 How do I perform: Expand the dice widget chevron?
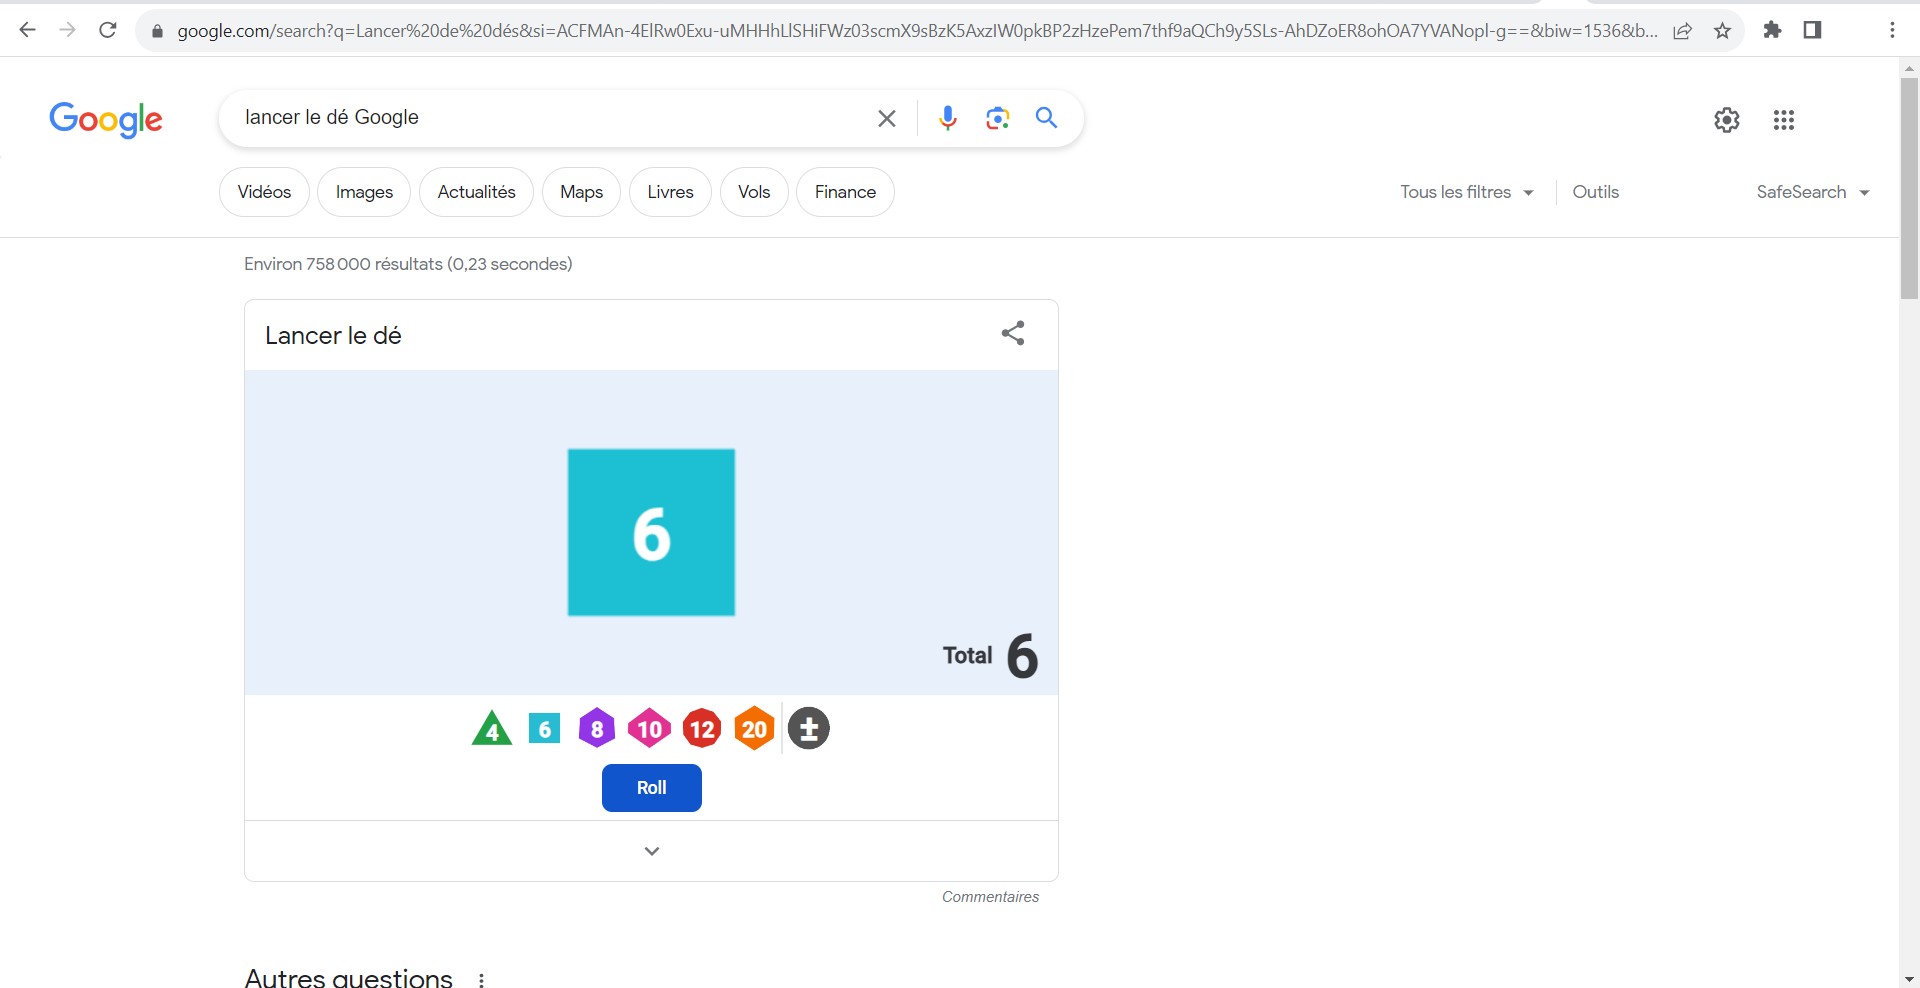(651, 851)
